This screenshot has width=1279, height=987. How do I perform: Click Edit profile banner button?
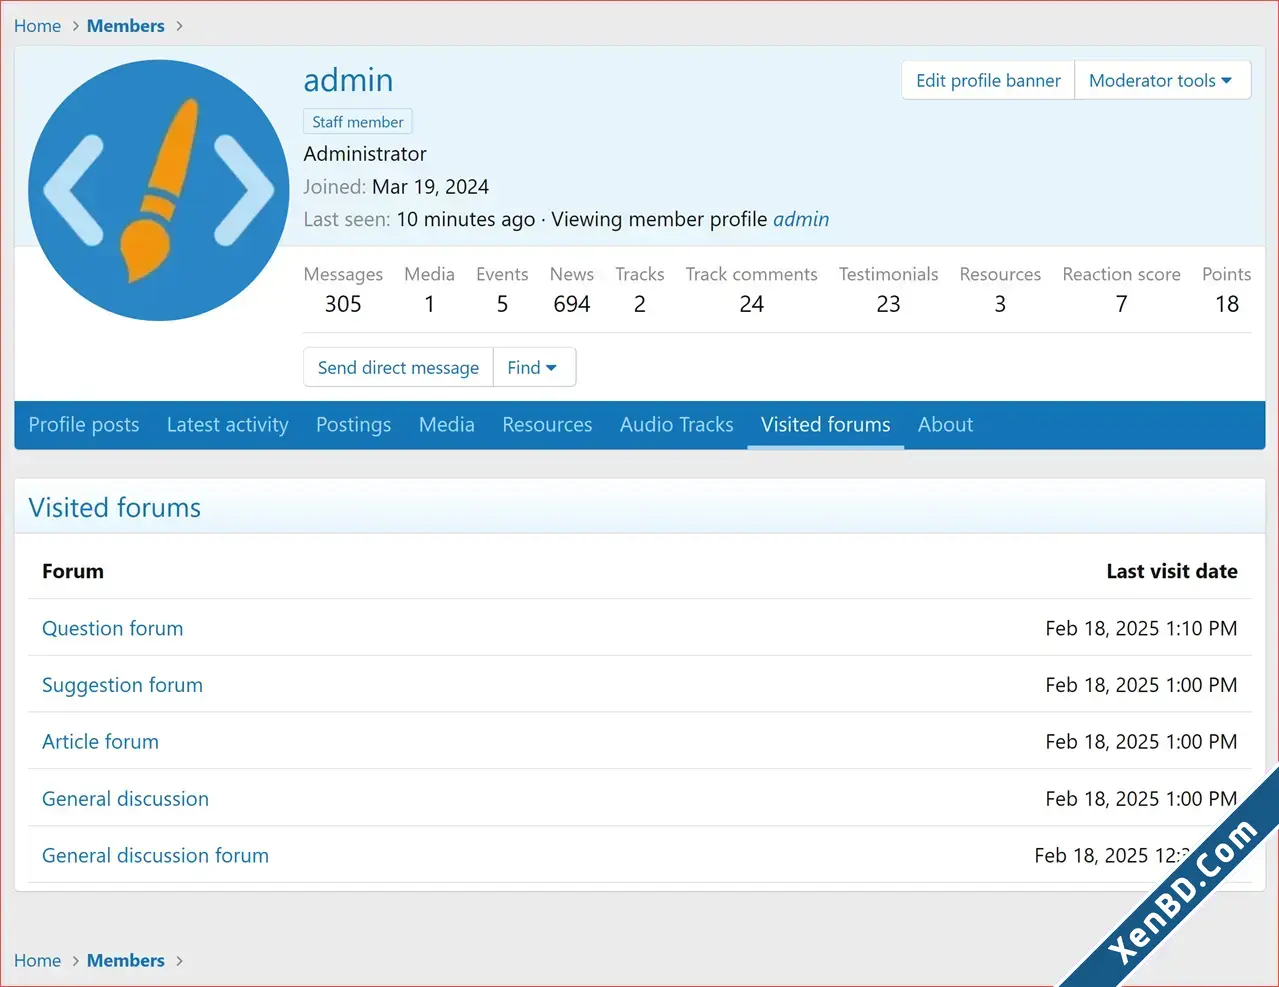click(x=988, y=81)
